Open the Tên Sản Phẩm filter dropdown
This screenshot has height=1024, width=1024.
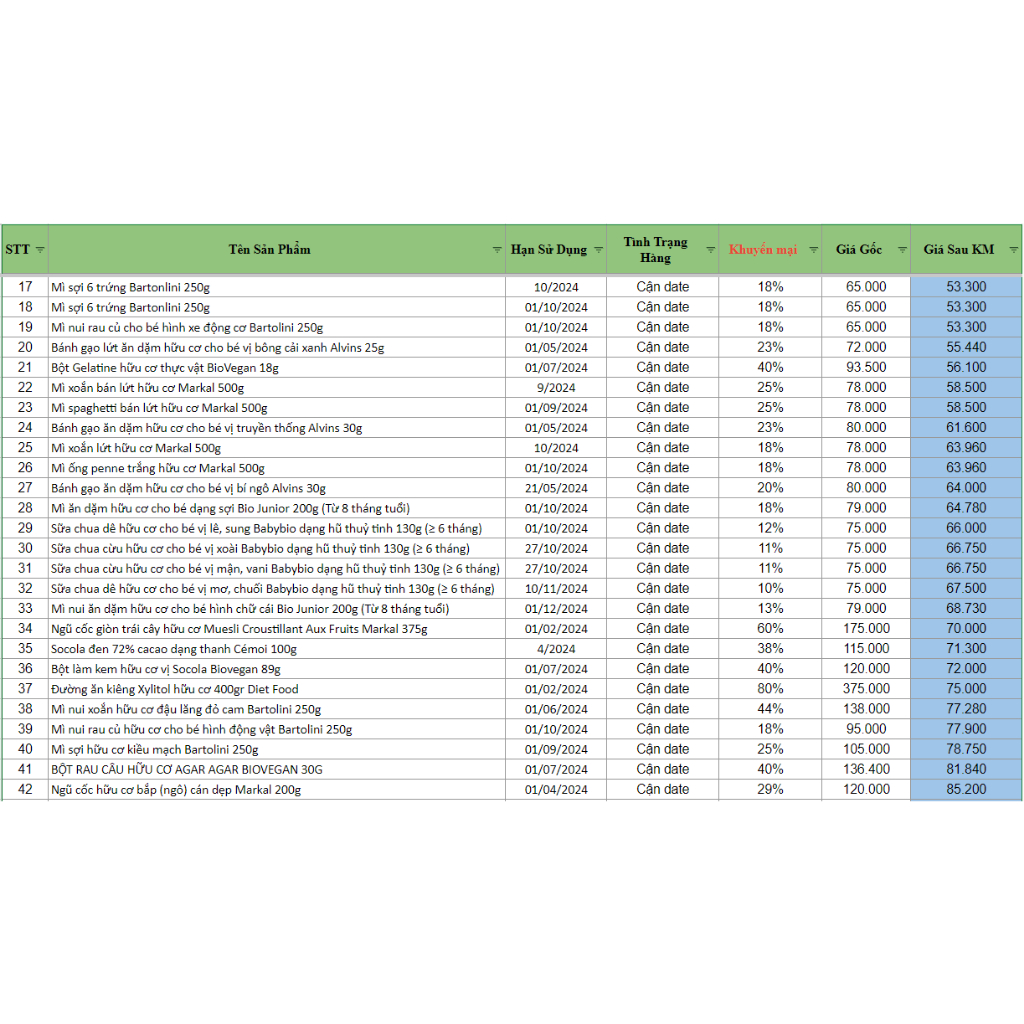(496, 250)
